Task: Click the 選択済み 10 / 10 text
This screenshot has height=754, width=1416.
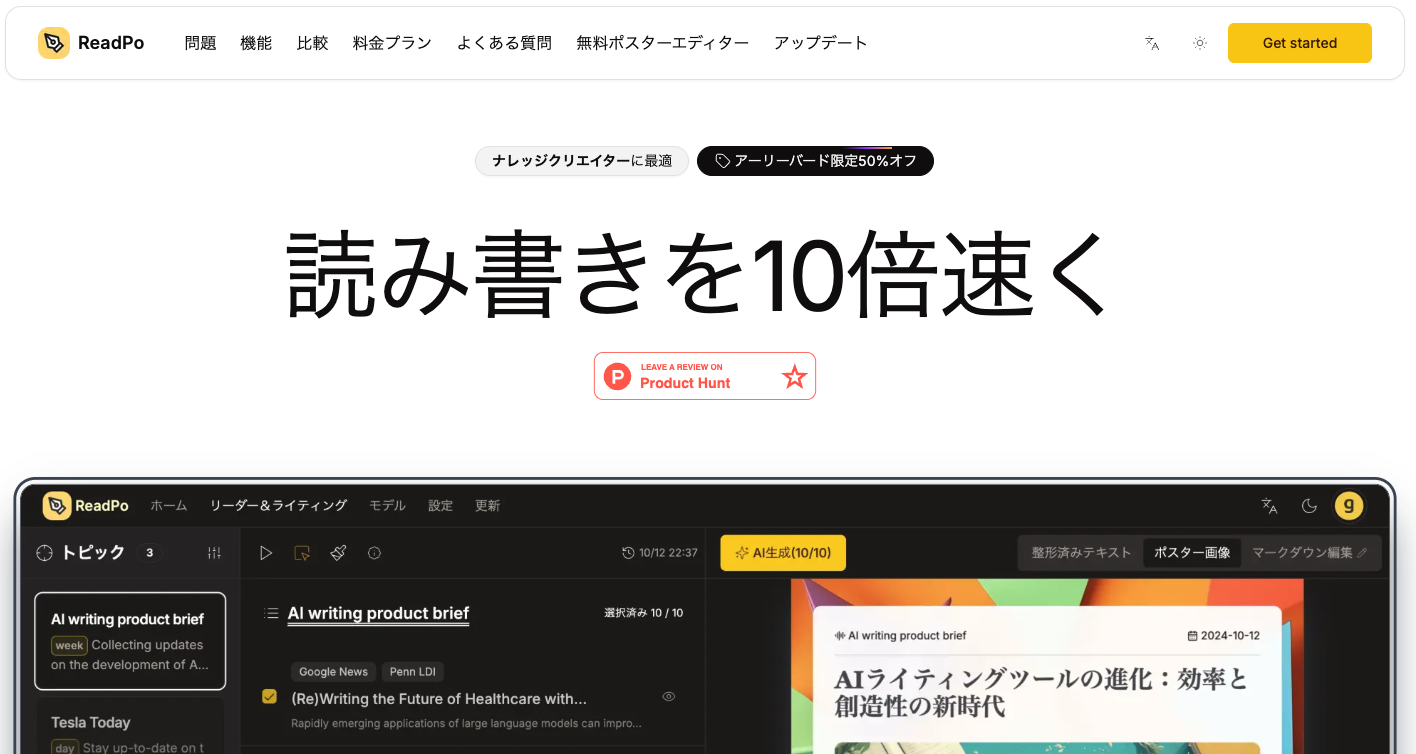Action: pyautogui.click(x=644, y=613)
